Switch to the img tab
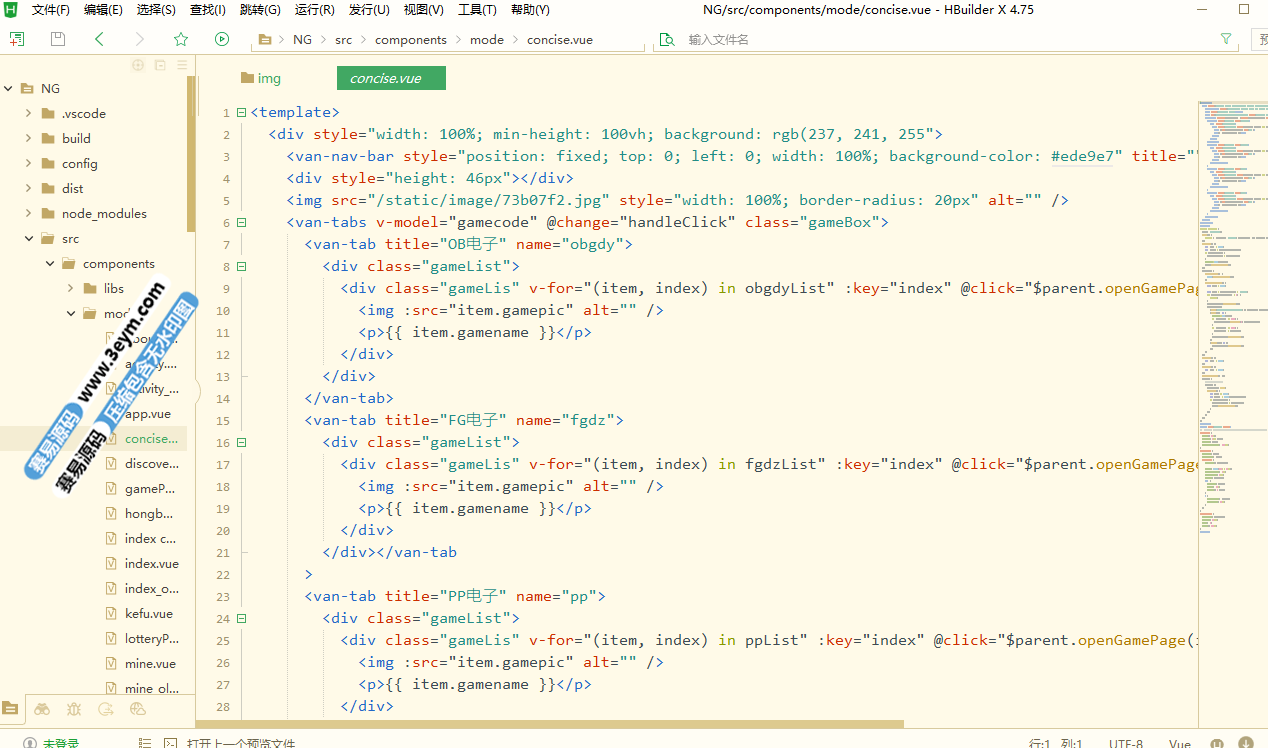Image resolution: width=1268 pixels, height=748 pixels. point(260,78)
